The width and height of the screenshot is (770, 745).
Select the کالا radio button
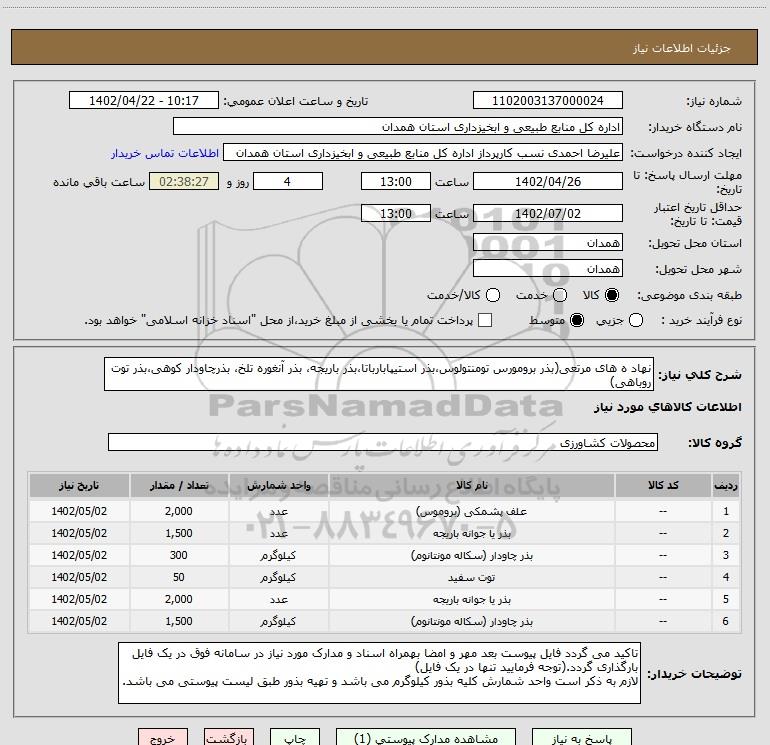(612, 295)
